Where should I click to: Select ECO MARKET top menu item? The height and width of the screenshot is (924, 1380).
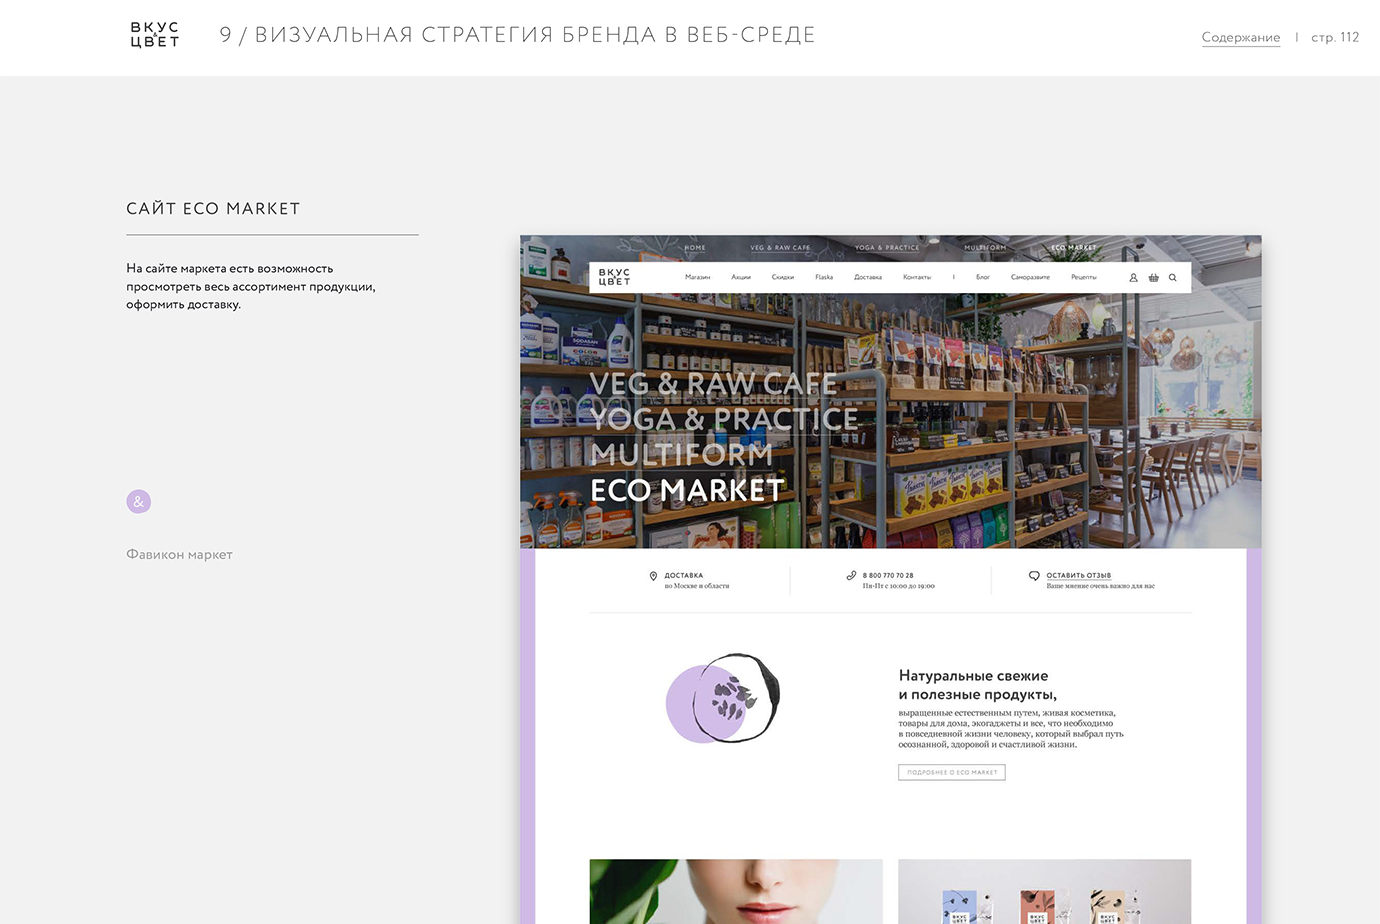pos(1074,247)
